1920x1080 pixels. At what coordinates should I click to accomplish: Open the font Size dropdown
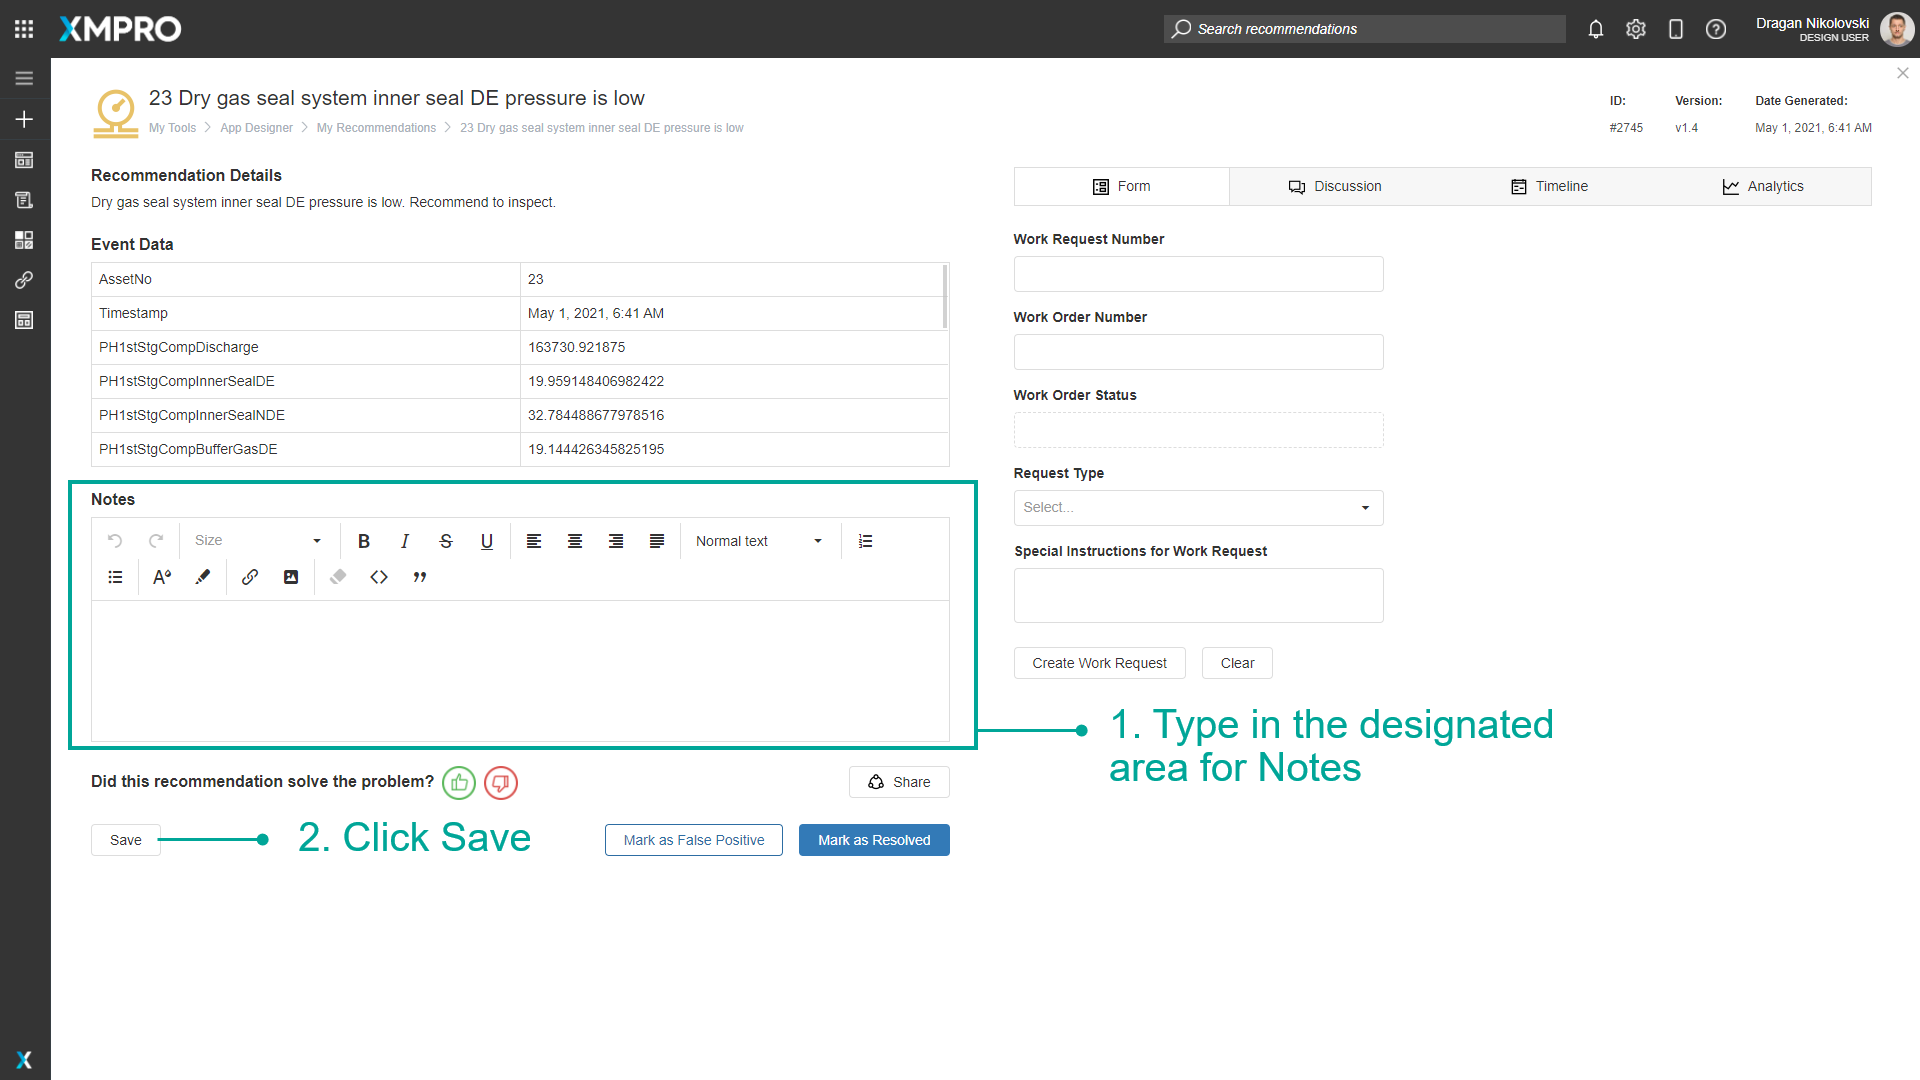[258, 541]
